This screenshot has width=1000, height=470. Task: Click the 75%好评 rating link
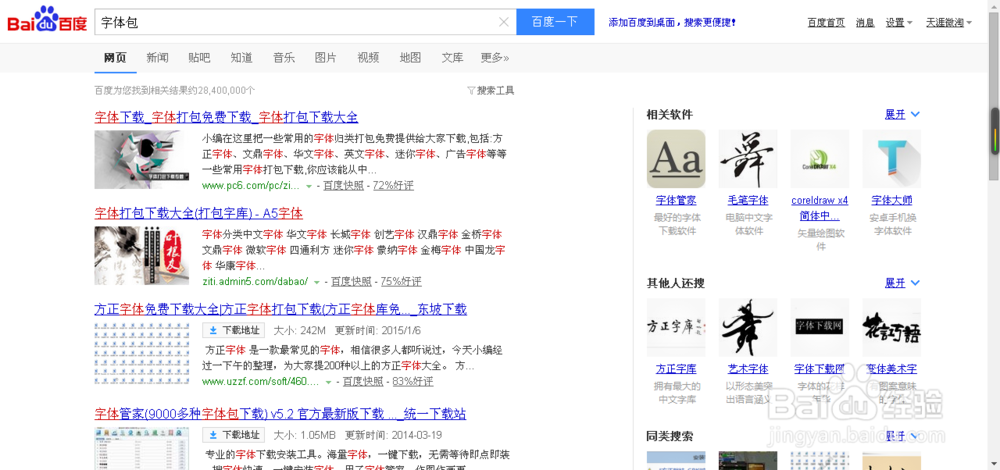(x=401, y=282)
